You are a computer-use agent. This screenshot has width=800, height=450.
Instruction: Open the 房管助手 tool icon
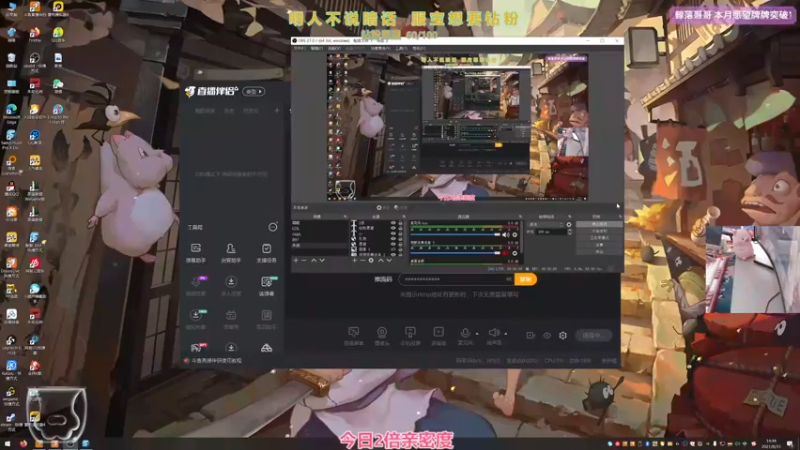(231, 253)
